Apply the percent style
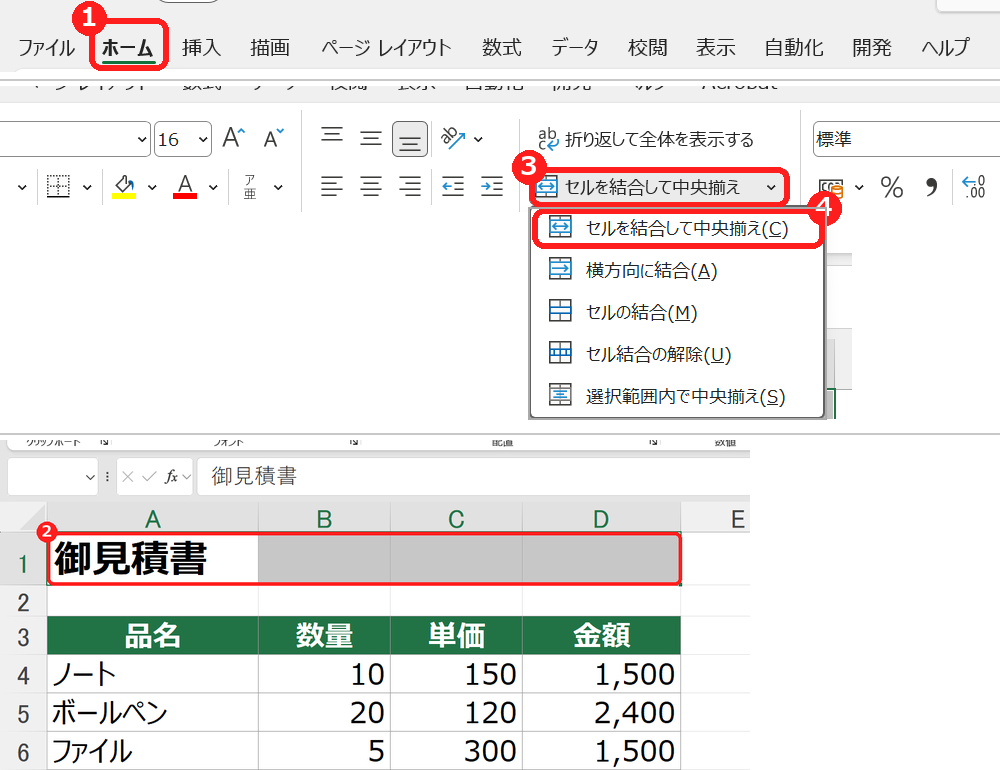 (891, 188)
